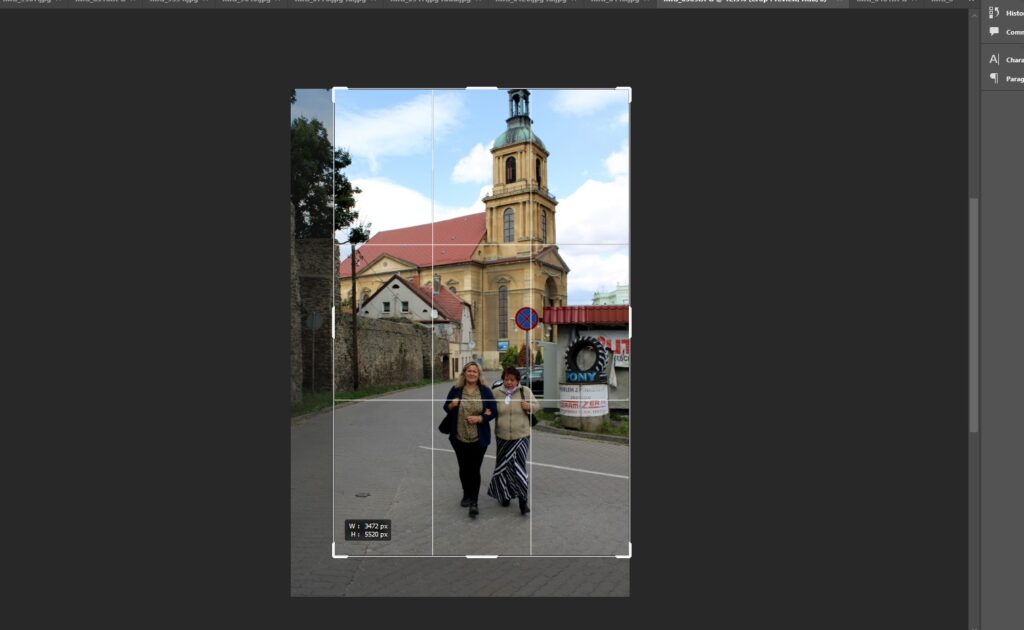Screen dimensions: 1024x630
Task: Select the highlighted Crop Preview document tab
Action: click(x=752, y=3)
